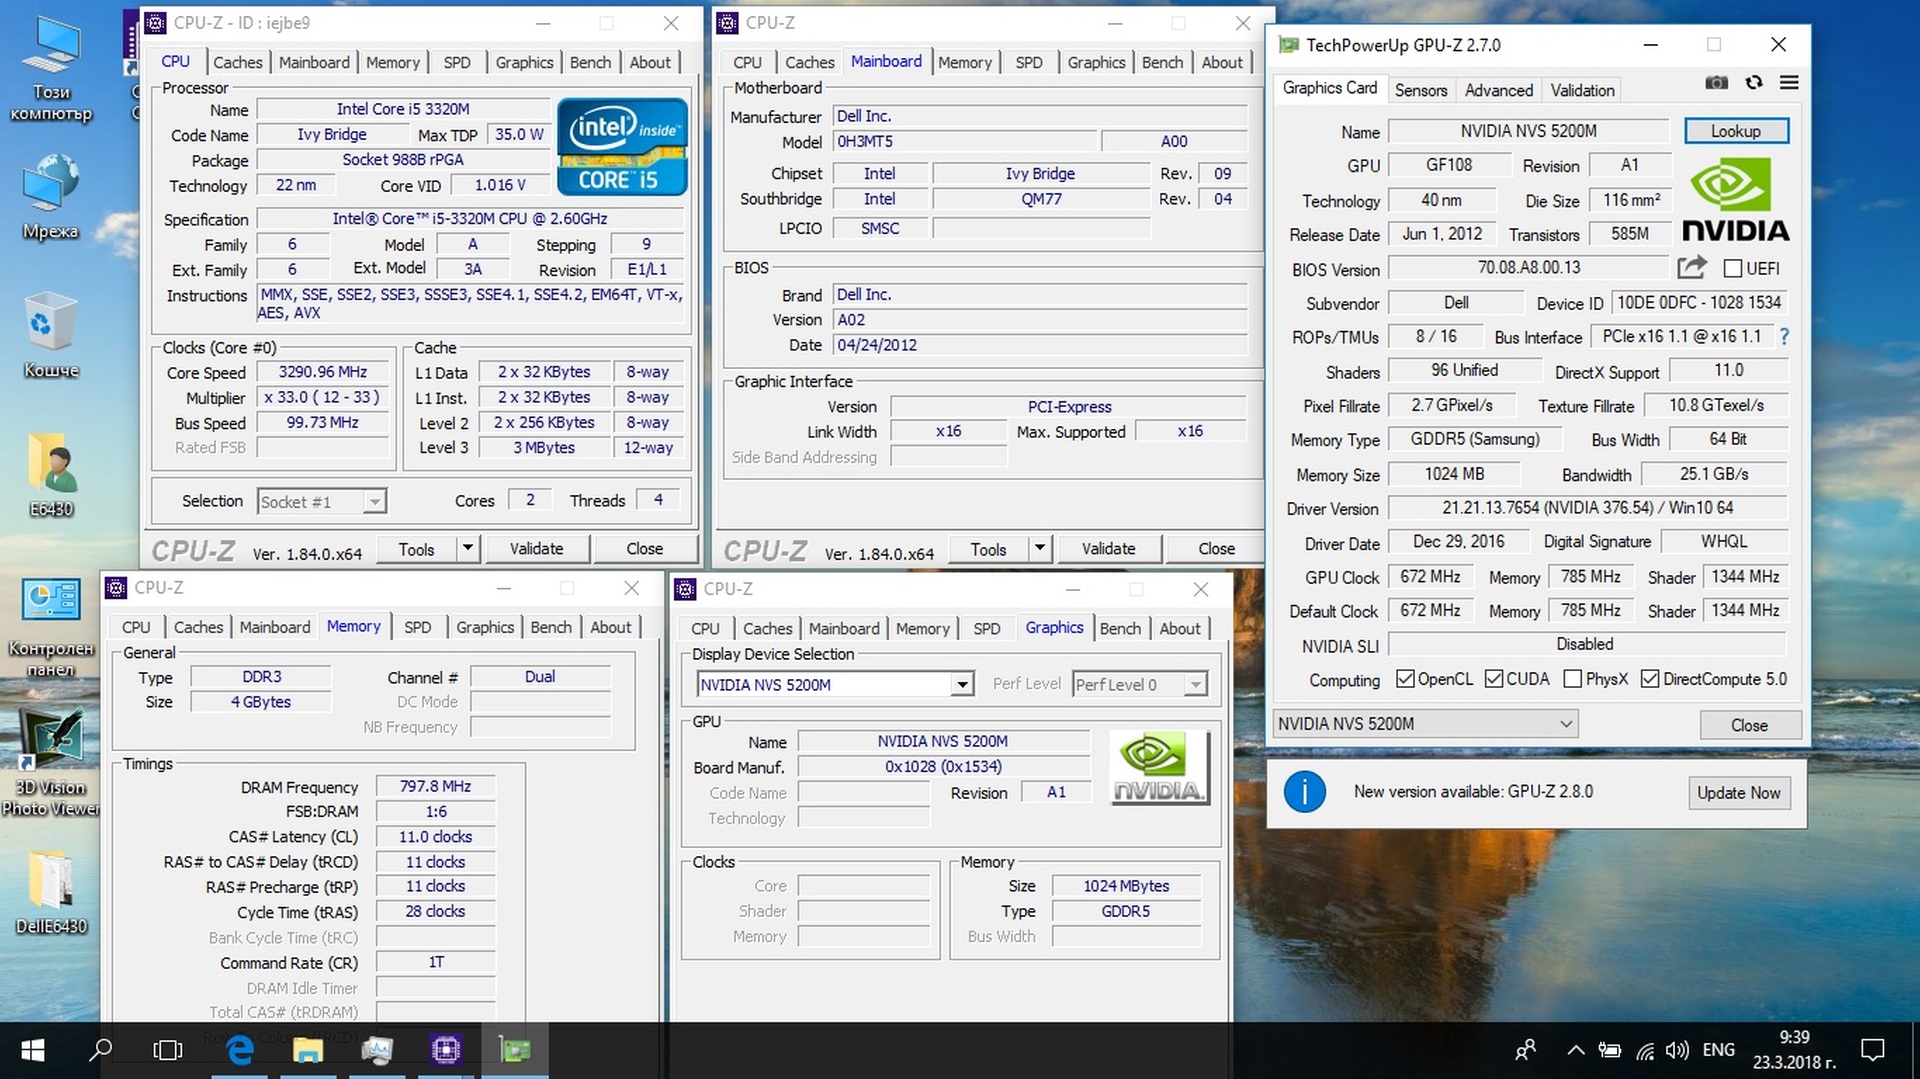Click the Update Now button
This screenshot has height=1079, width=1920.
(x=1738, y=793)
